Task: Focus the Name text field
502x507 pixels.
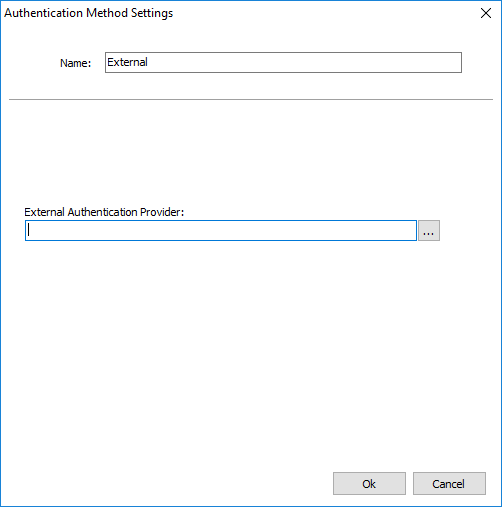Action: [x=283, y=62]
